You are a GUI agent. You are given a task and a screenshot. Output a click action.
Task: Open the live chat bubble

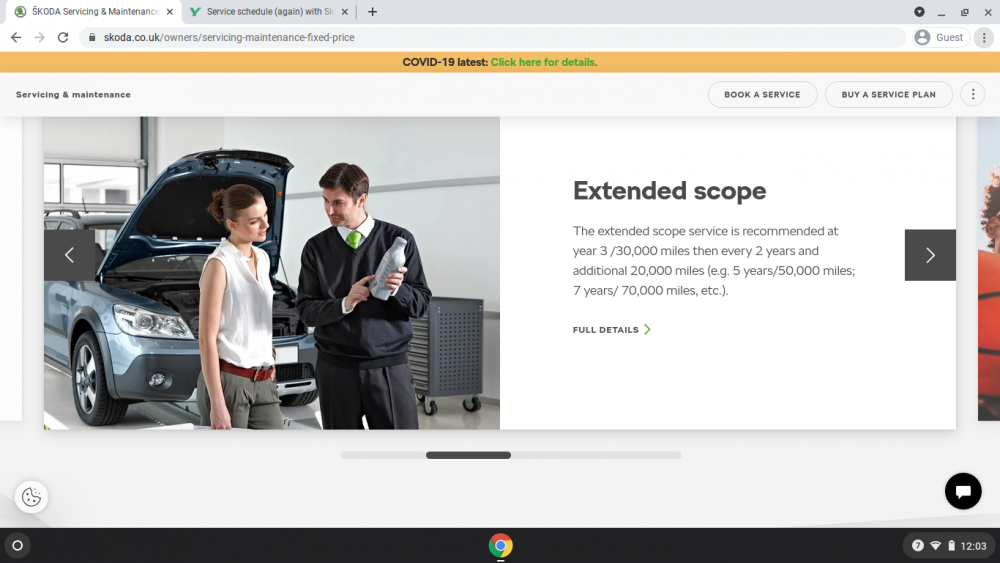click(962, 491)
